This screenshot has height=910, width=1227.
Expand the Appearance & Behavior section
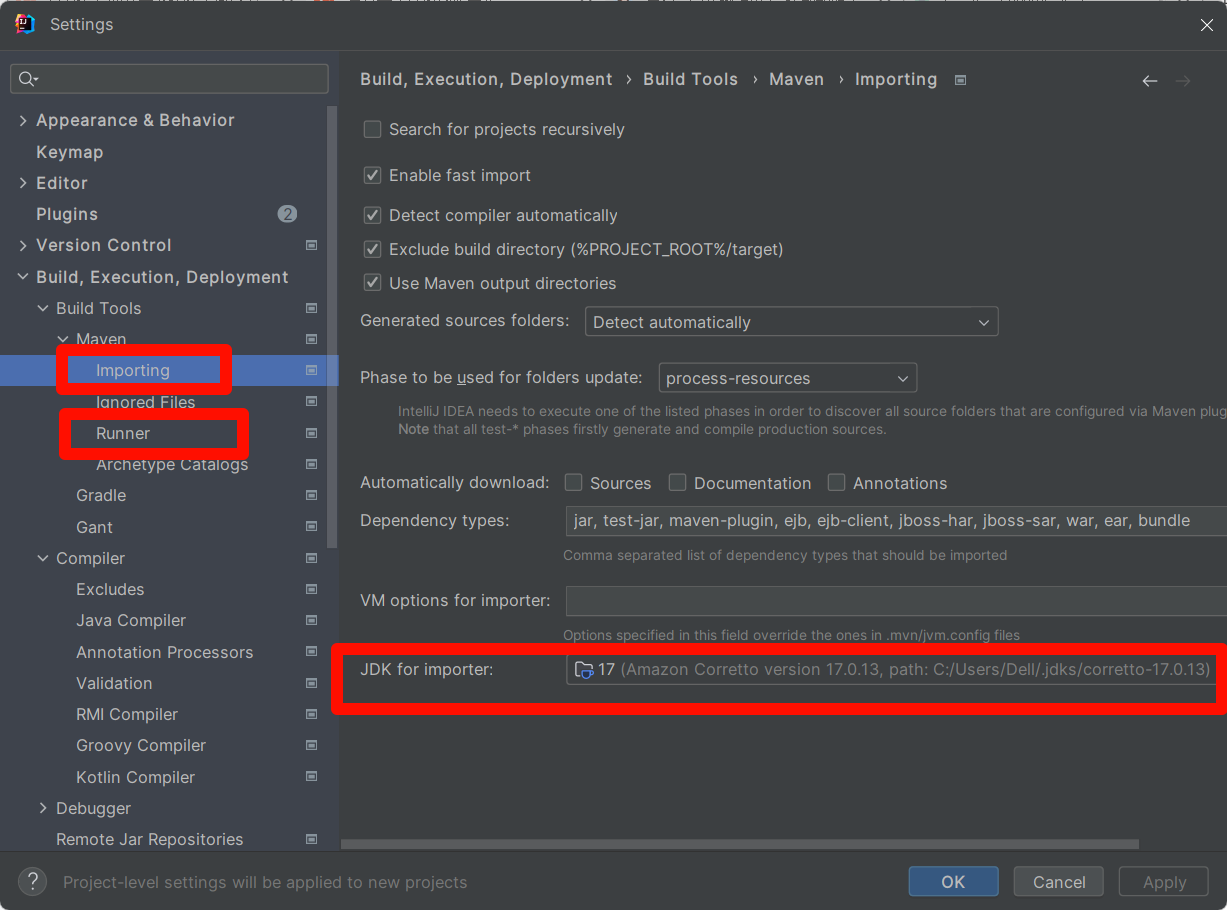23,120
